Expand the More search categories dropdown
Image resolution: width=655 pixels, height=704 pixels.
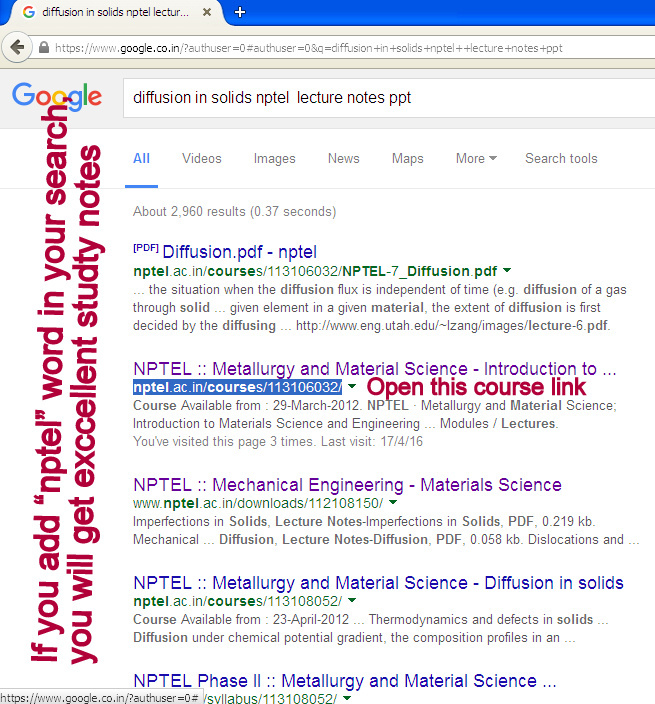click(476, 158)
